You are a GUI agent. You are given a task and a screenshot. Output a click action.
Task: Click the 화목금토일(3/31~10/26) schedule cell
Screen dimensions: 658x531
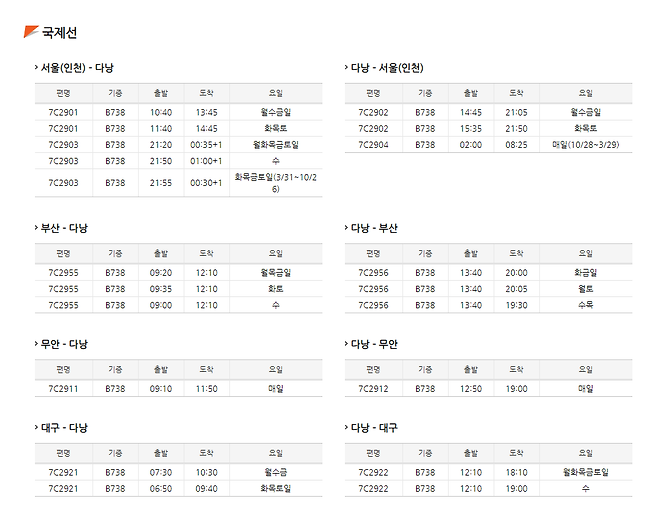click(275, 182)
